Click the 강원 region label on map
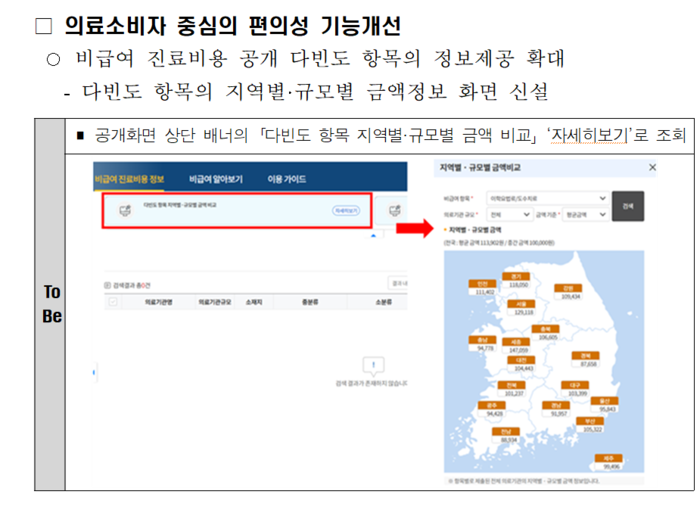This screenshot has width=700, height=507. (568, 288)
